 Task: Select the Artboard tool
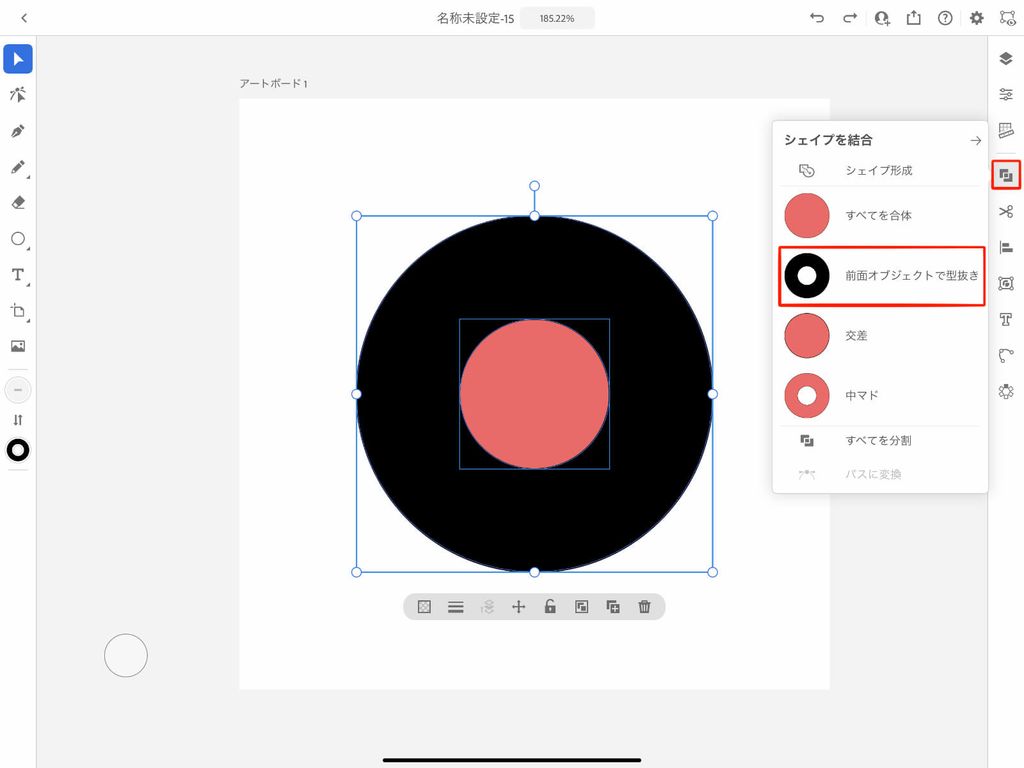pos(18,310)
